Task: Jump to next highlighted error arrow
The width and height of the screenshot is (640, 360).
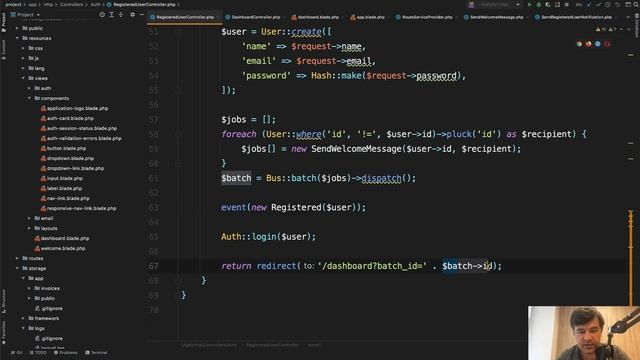Action: coord(628,29)
